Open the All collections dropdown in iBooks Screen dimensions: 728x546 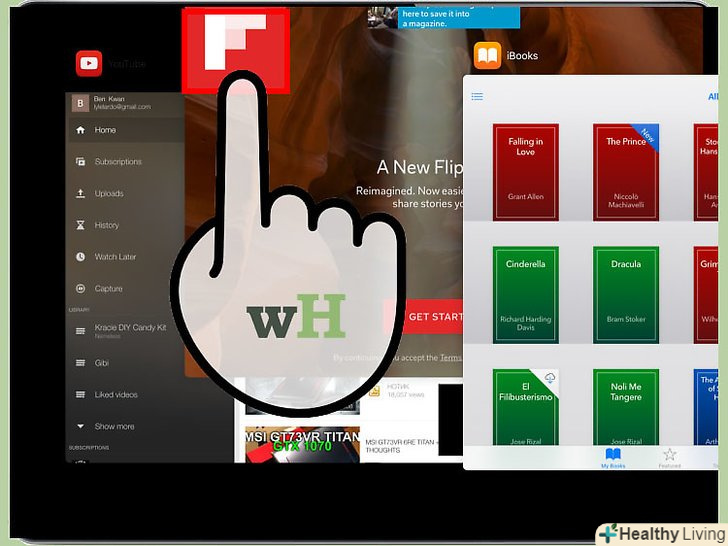point(713,97)
